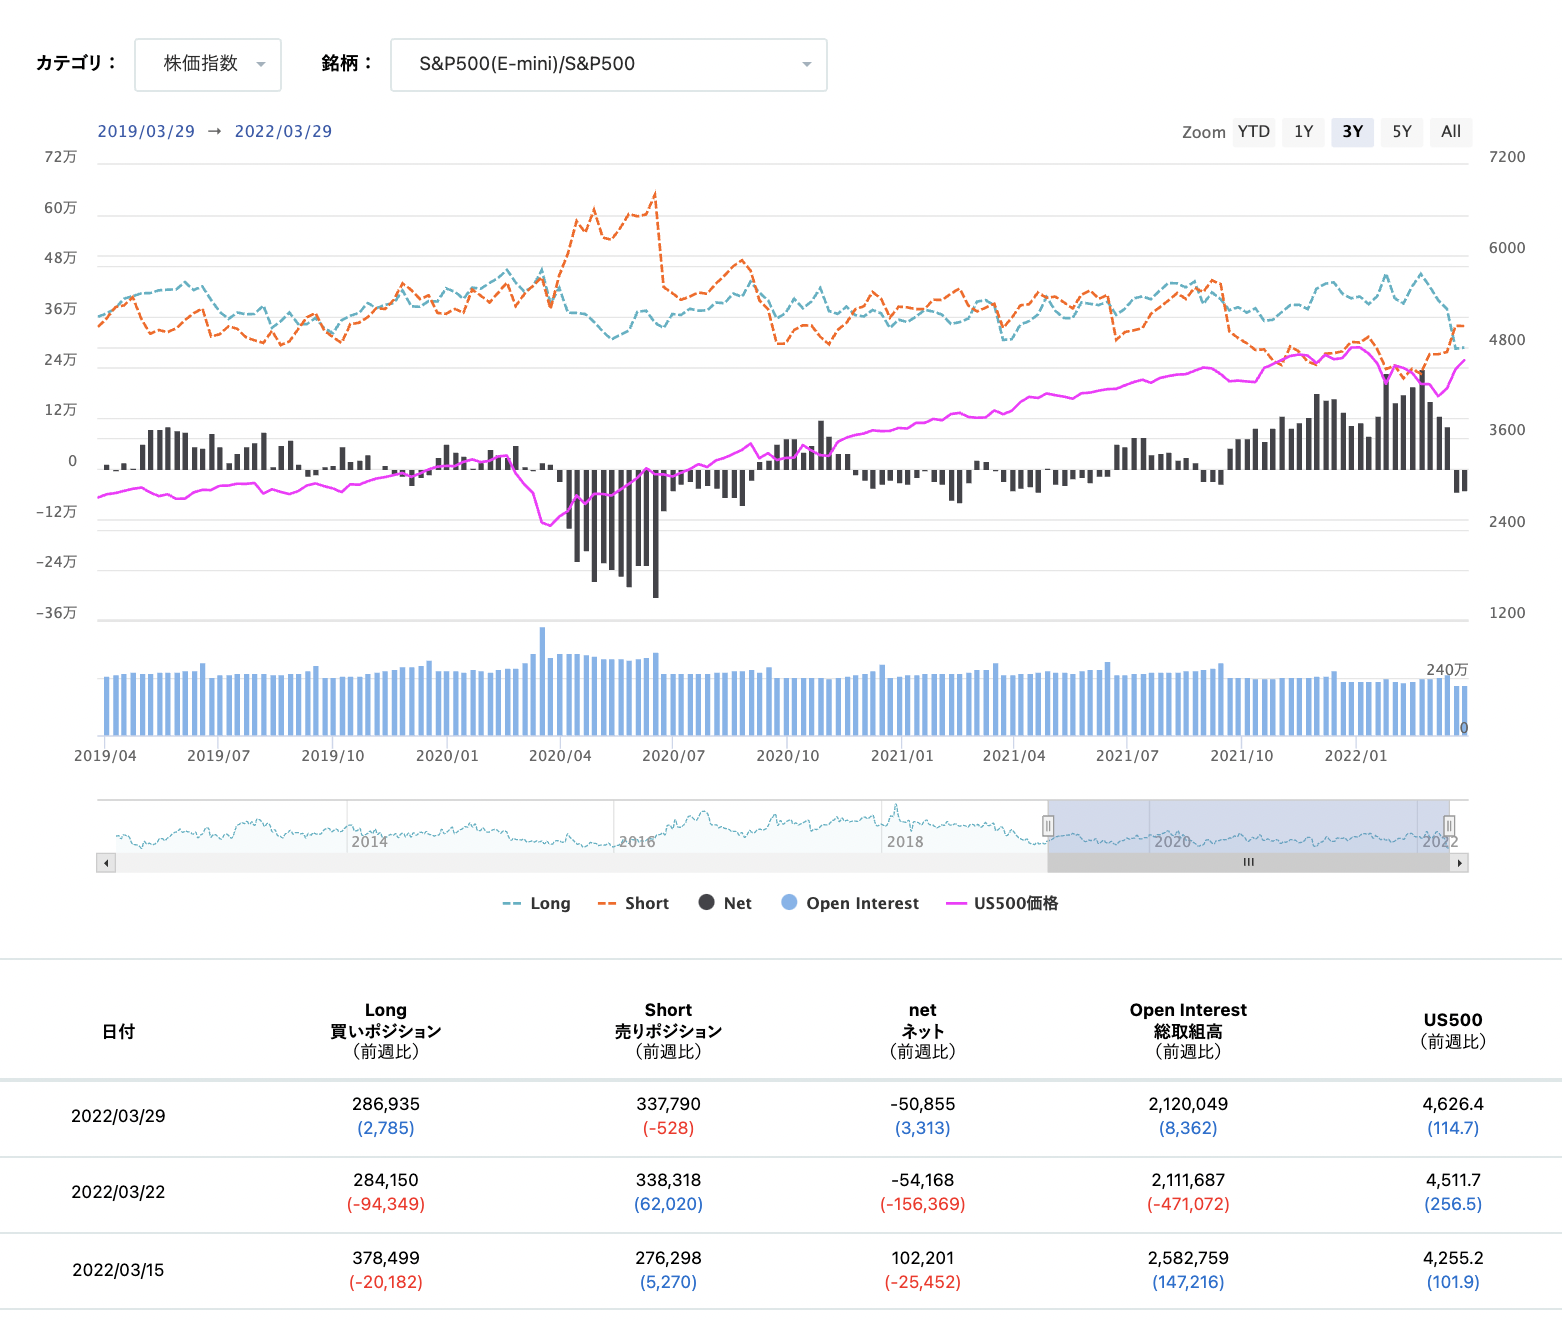
Task: Toggle the Open Interest series in legend
Action: (x=850, y=903)
